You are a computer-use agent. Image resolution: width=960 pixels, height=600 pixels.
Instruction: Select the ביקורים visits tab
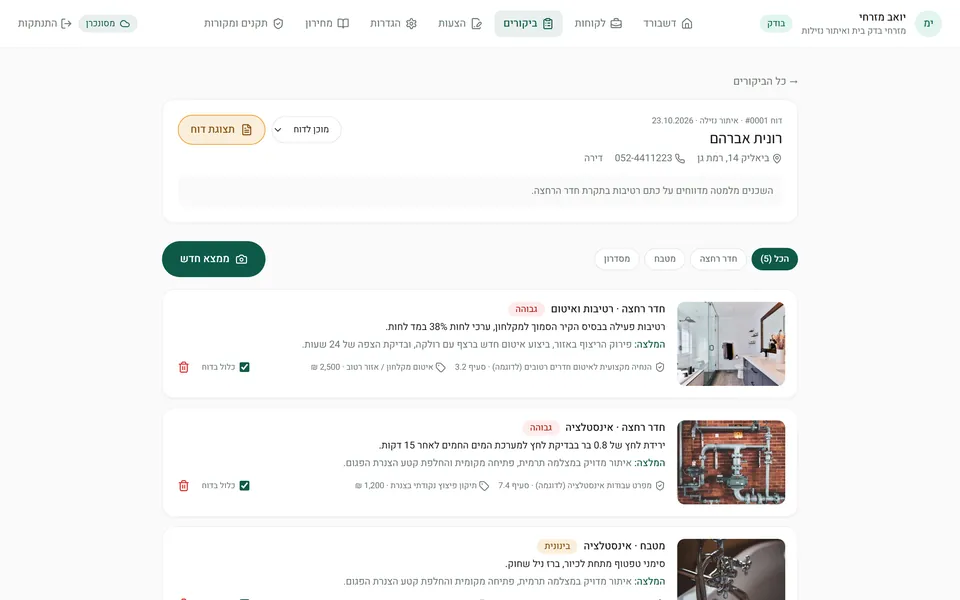528,23
